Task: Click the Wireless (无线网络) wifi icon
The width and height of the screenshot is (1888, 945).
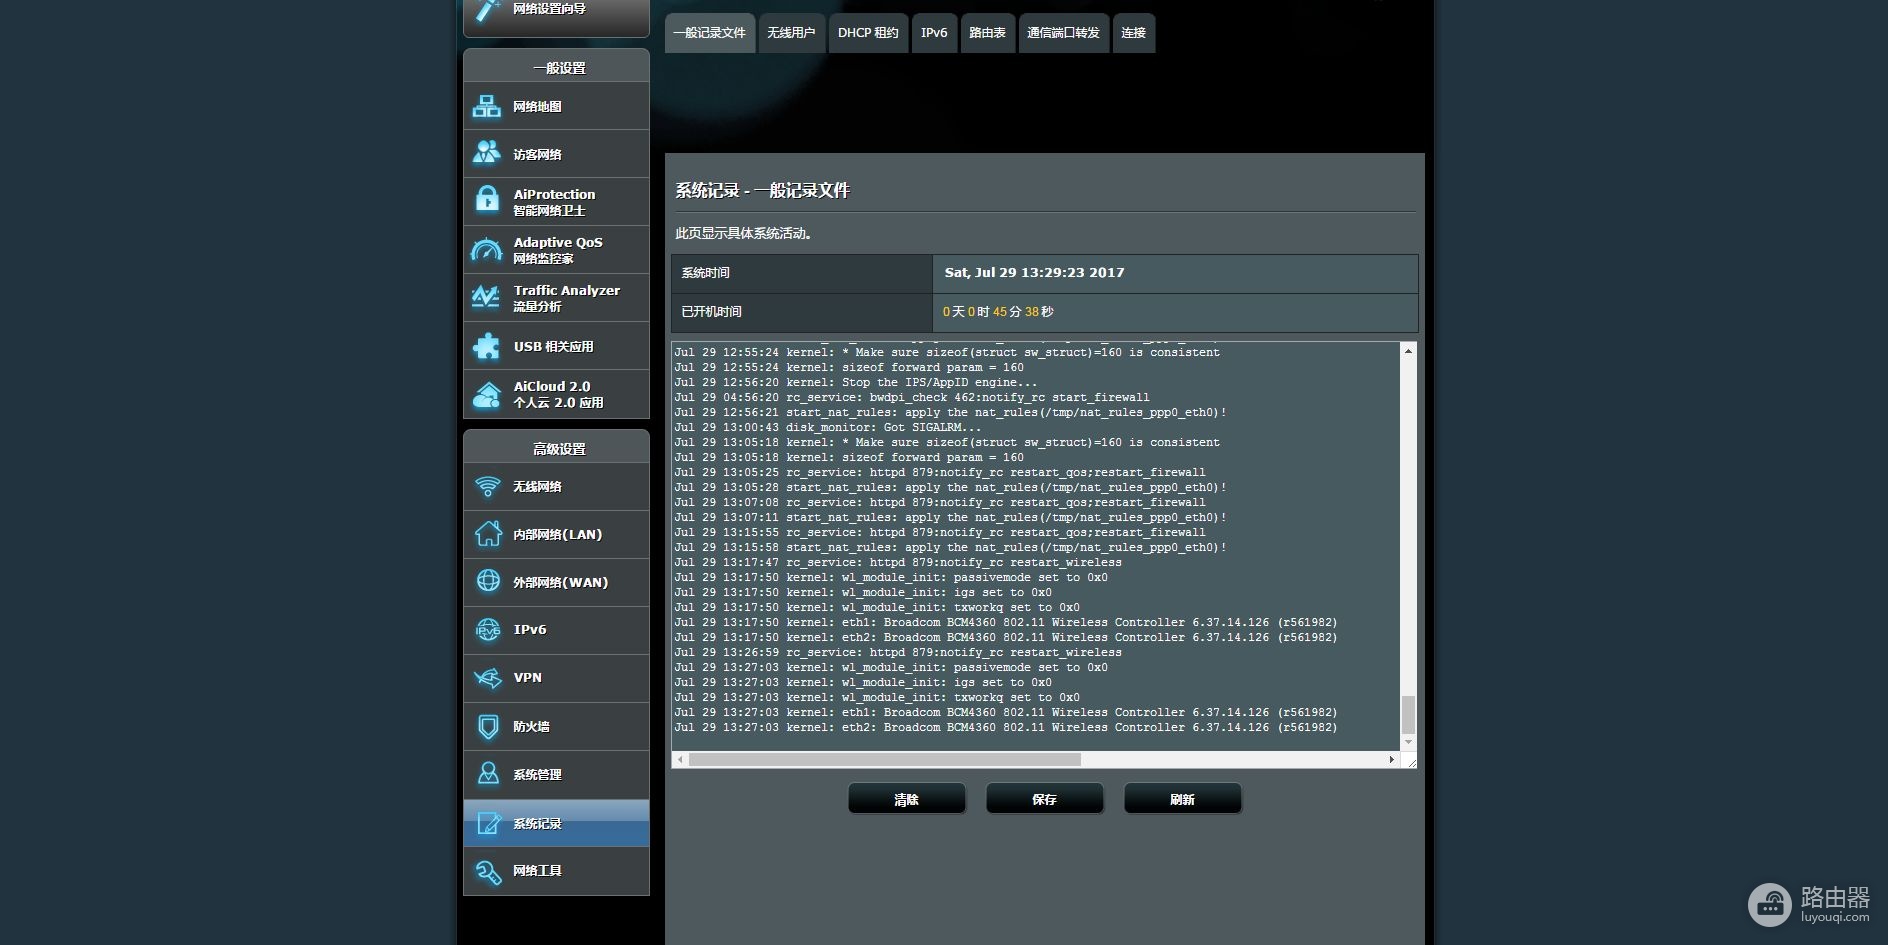Action: pyautogui.click(x=487, y=486)
